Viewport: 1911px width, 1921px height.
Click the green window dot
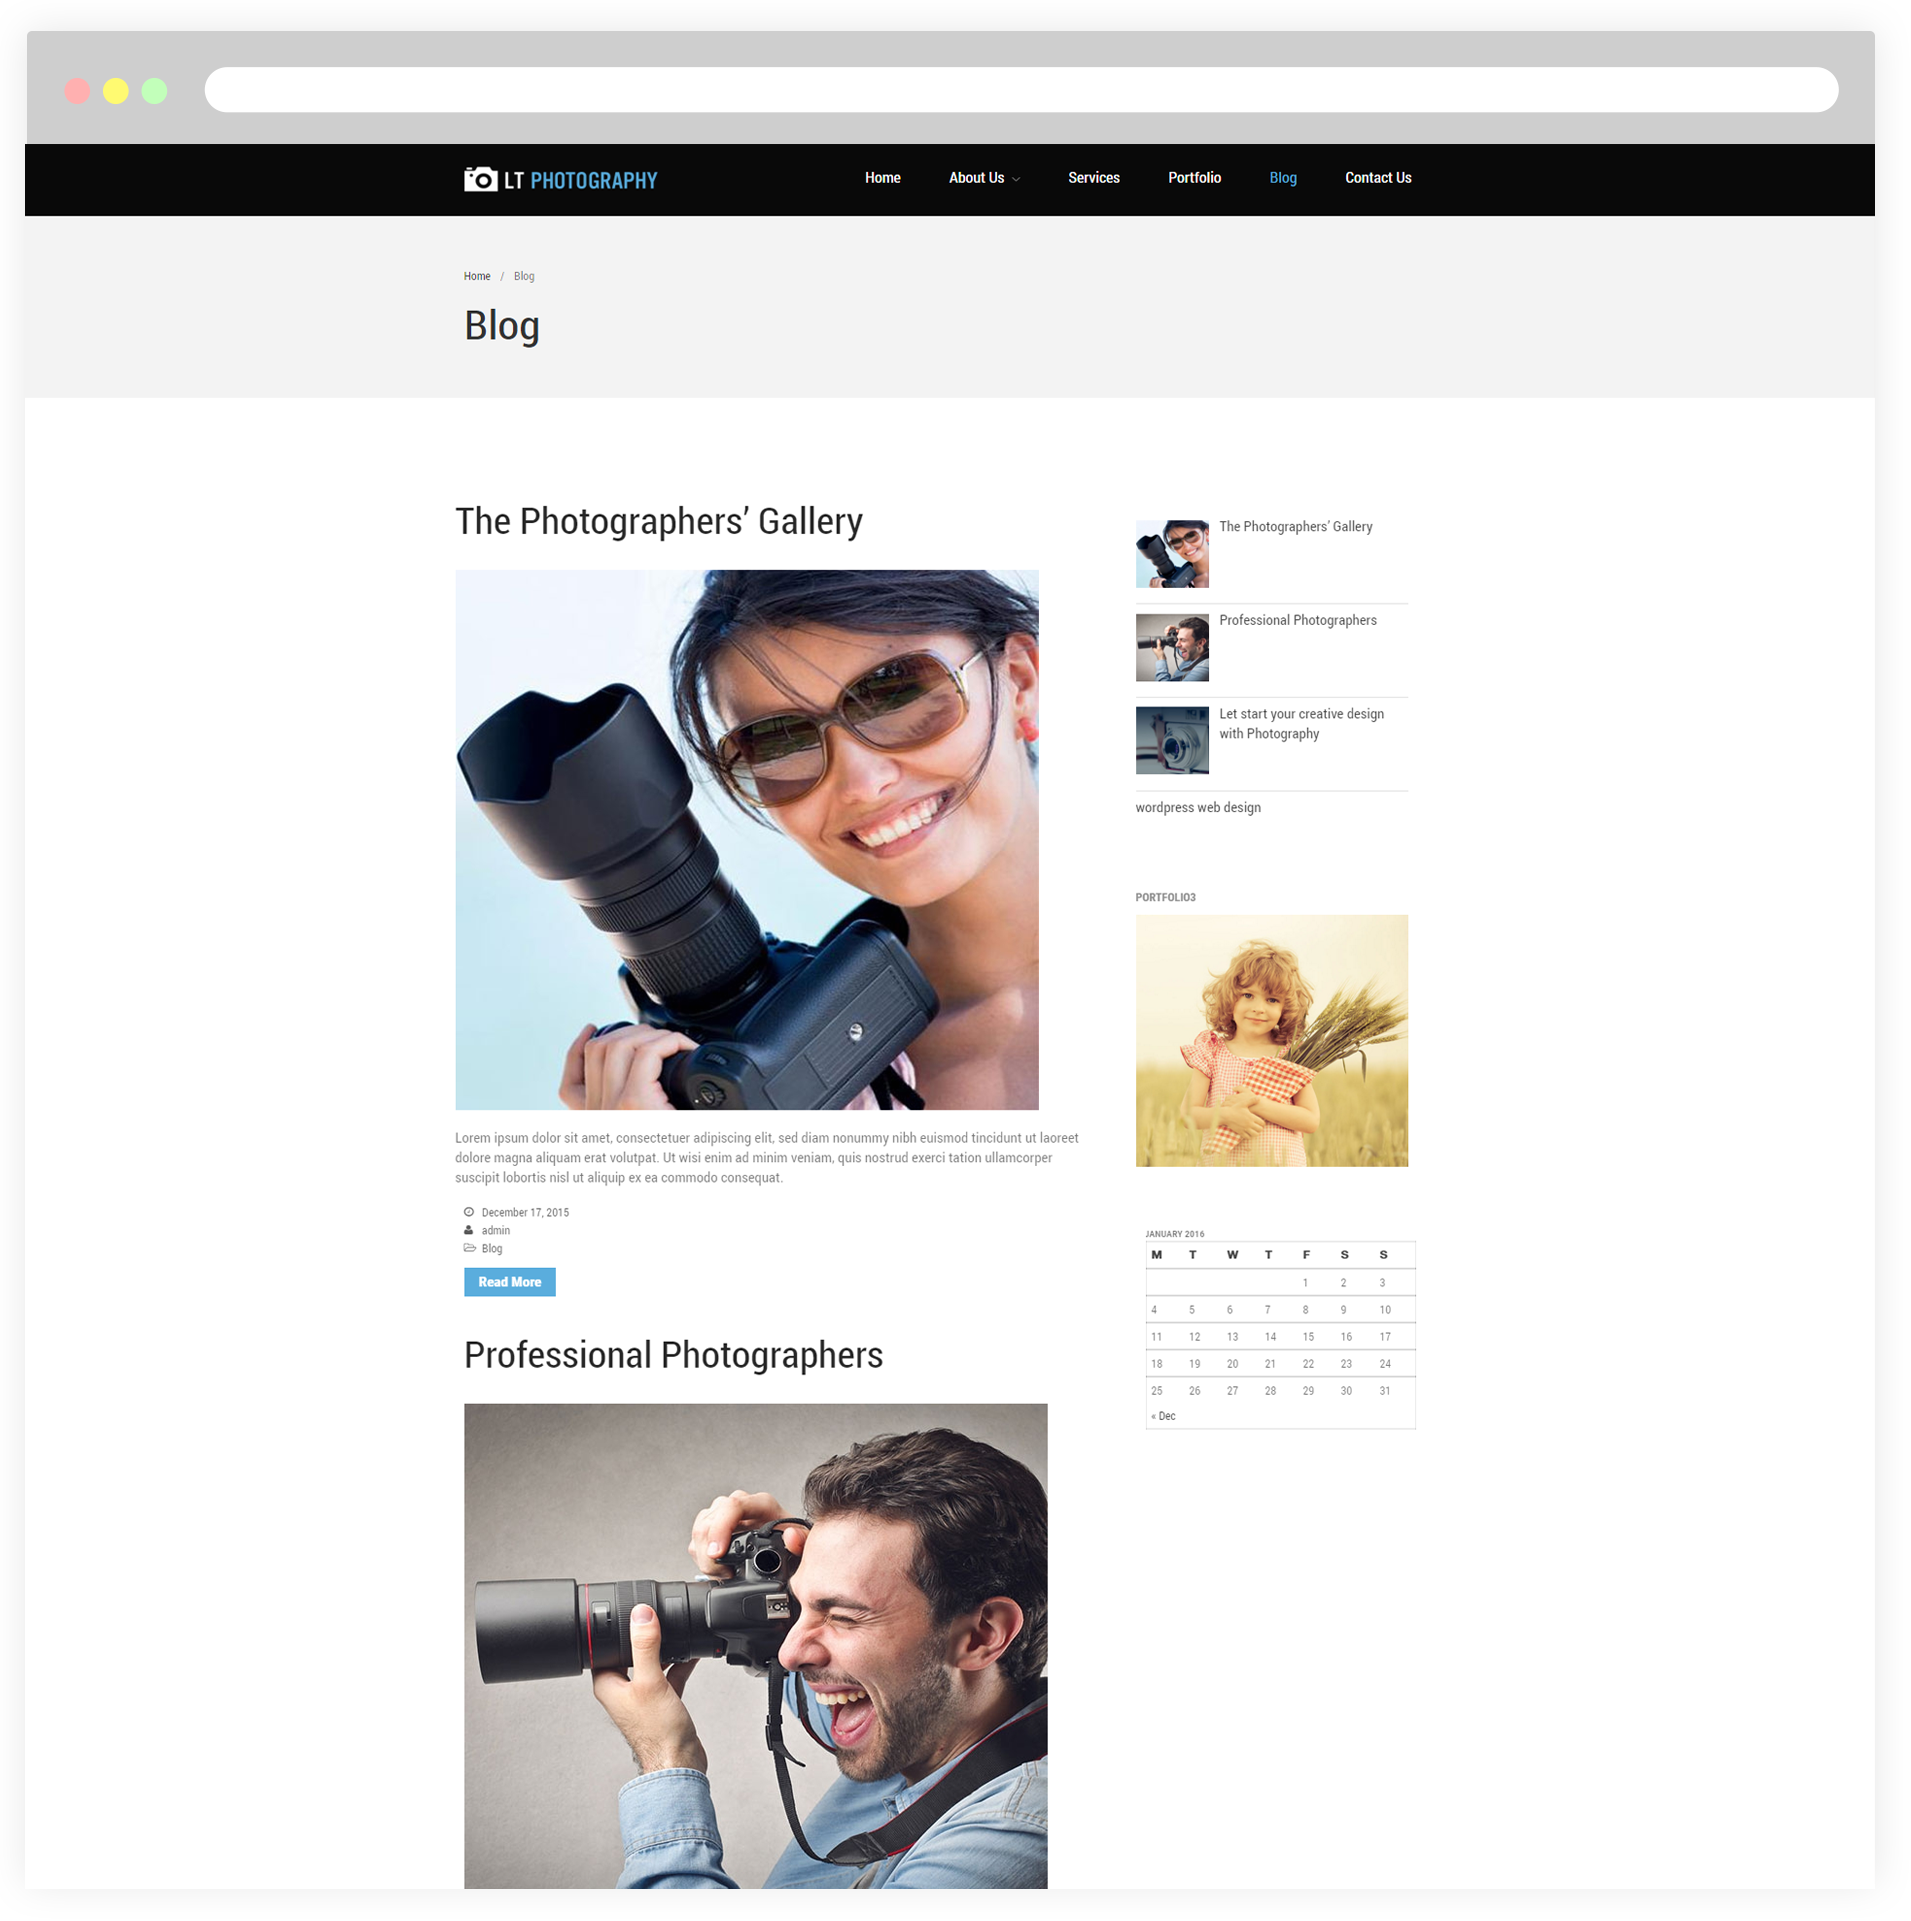tap(154, 91)
